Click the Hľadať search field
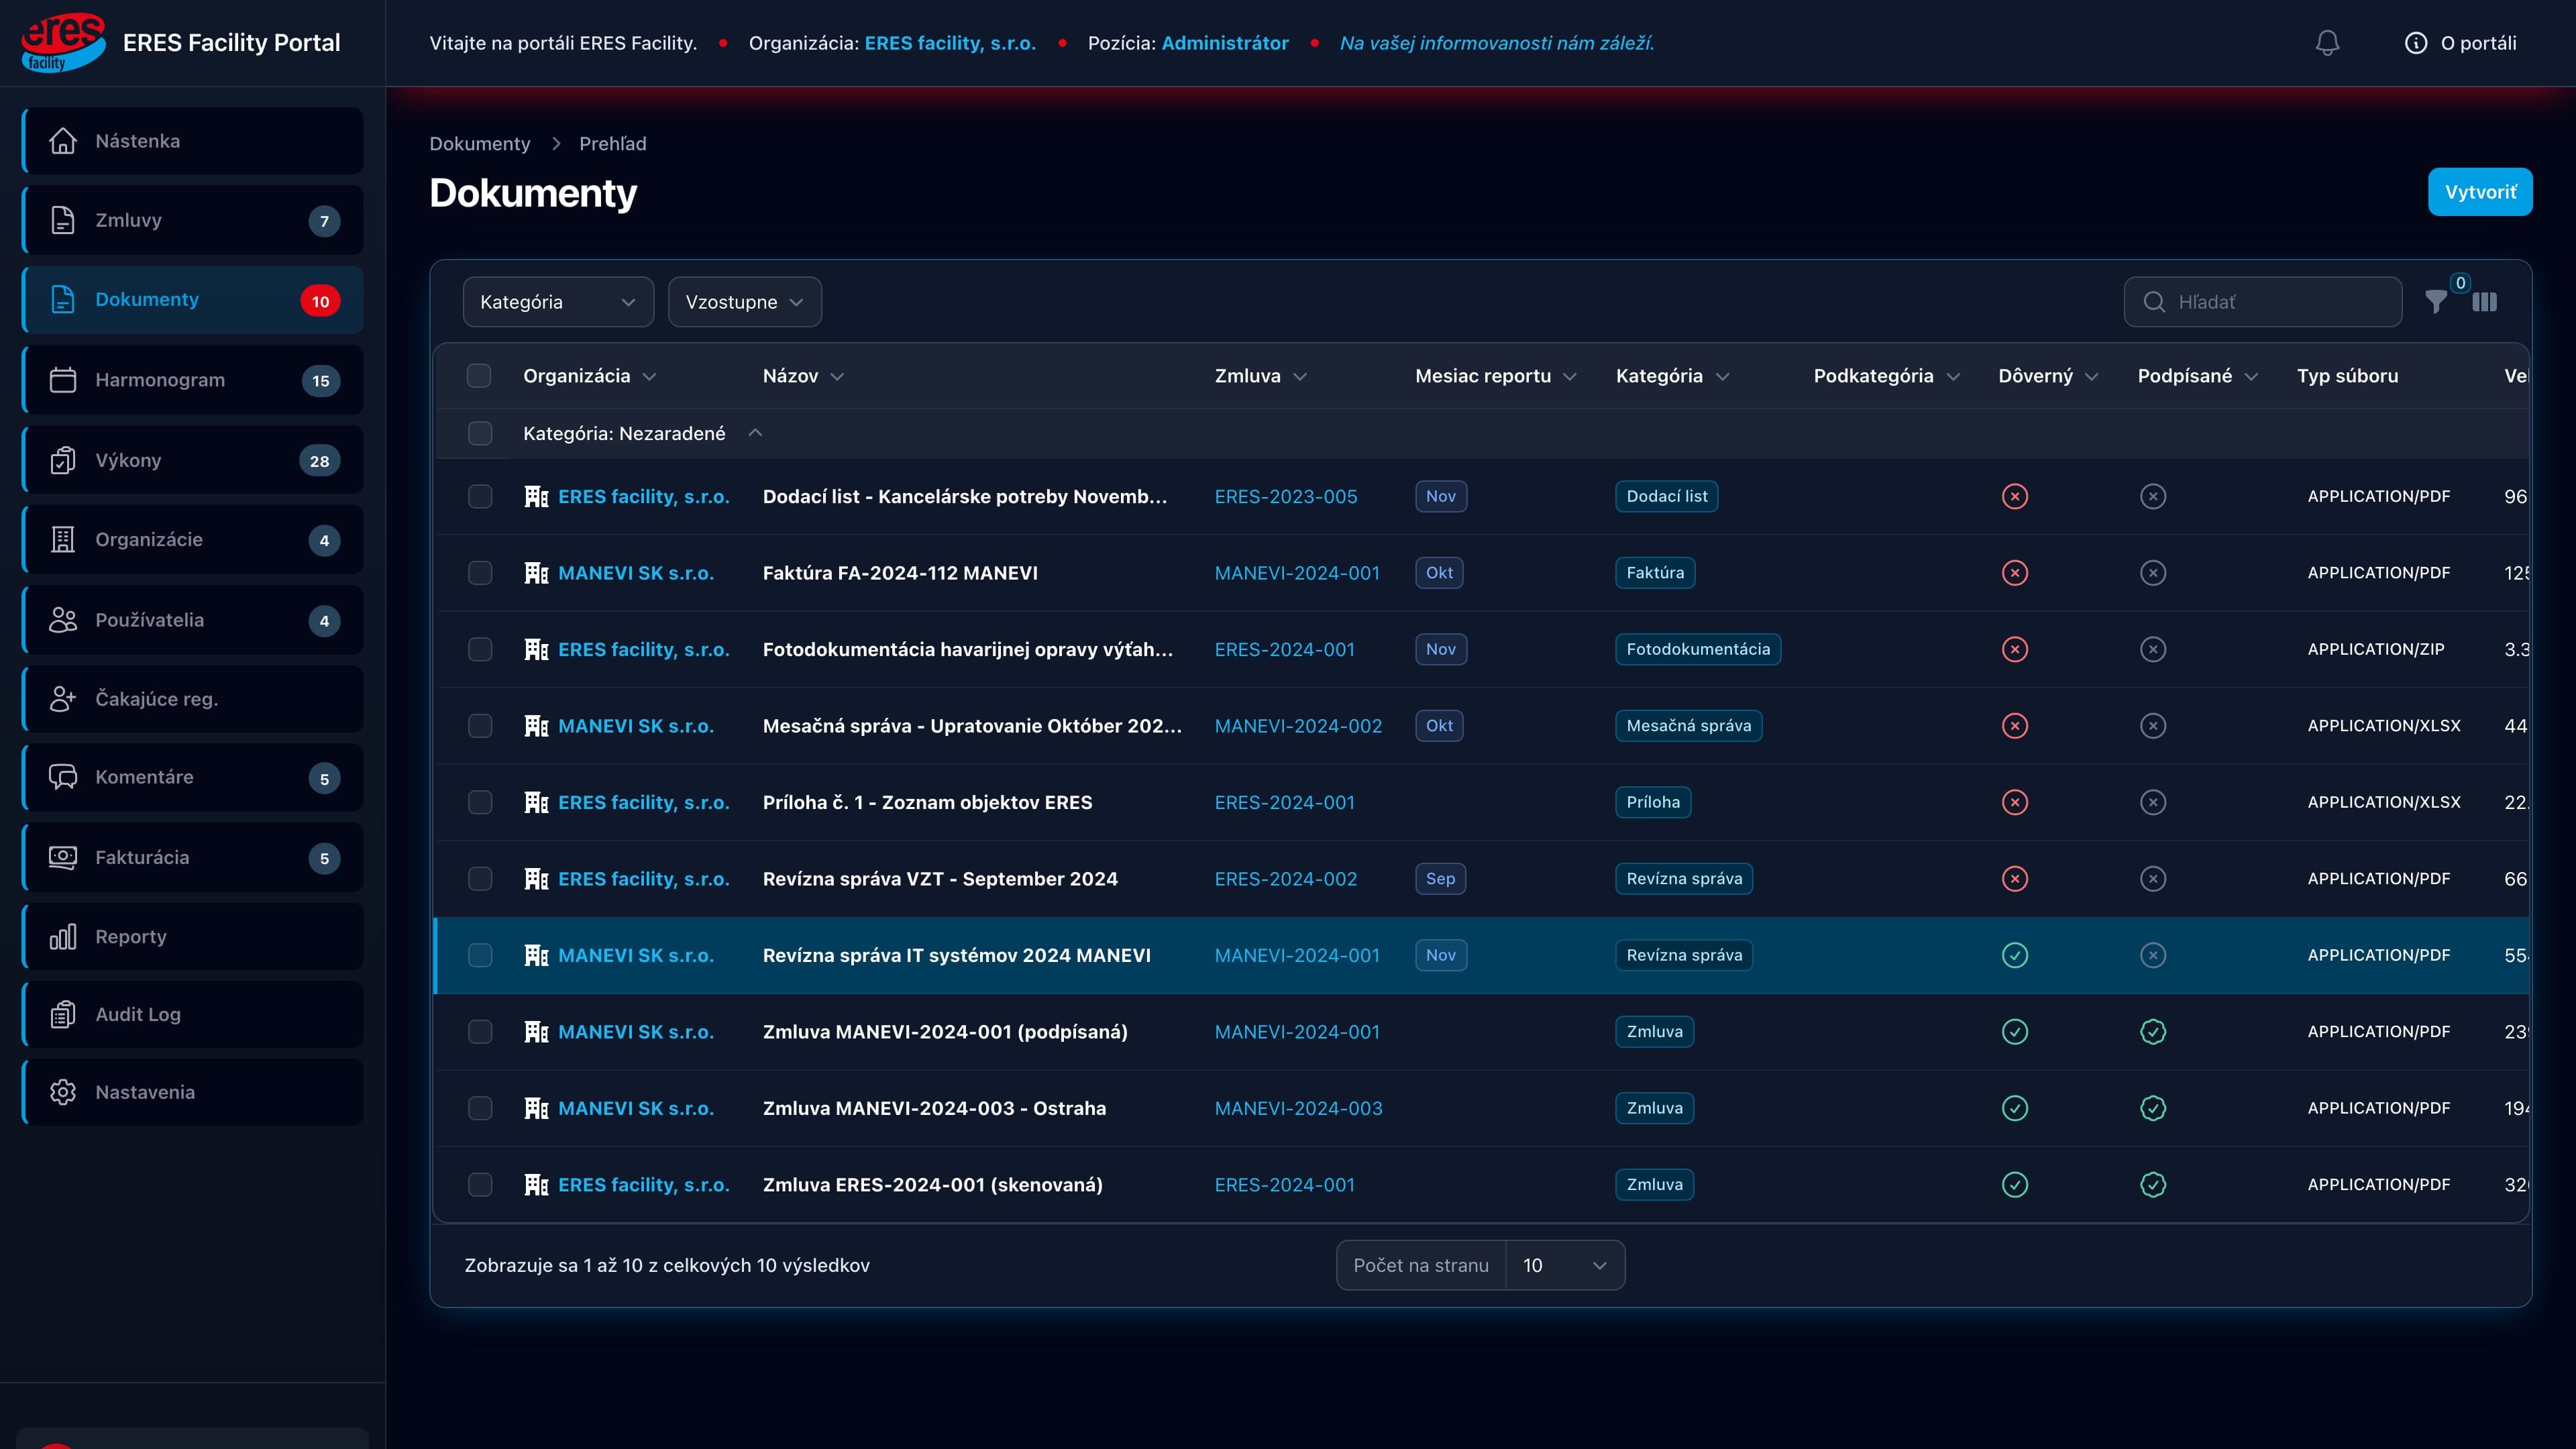 click(x=2262, y=302)
